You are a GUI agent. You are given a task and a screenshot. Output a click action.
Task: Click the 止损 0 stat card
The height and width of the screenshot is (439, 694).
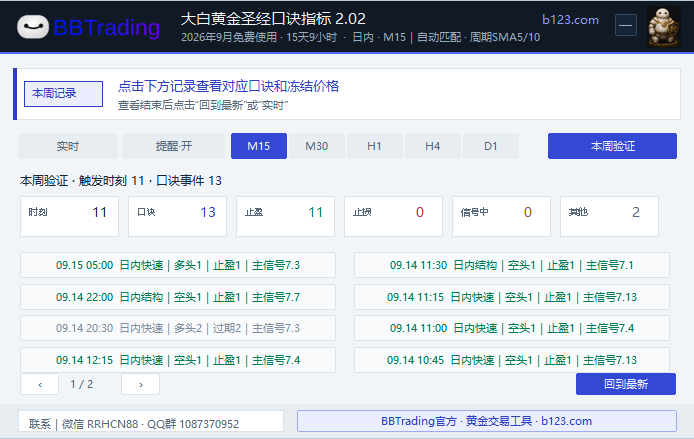coord(393,216)
